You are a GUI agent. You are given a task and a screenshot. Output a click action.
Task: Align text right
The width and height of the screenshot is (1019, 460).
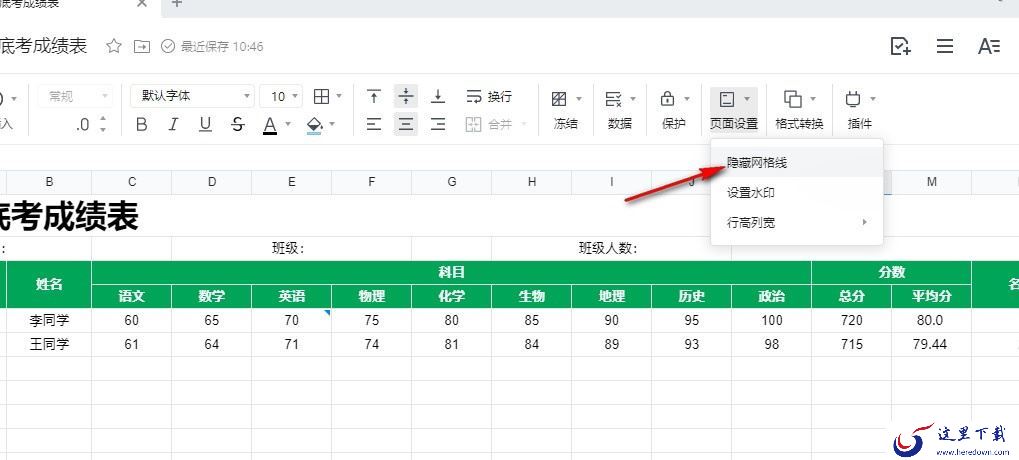[x=438, y=124]
